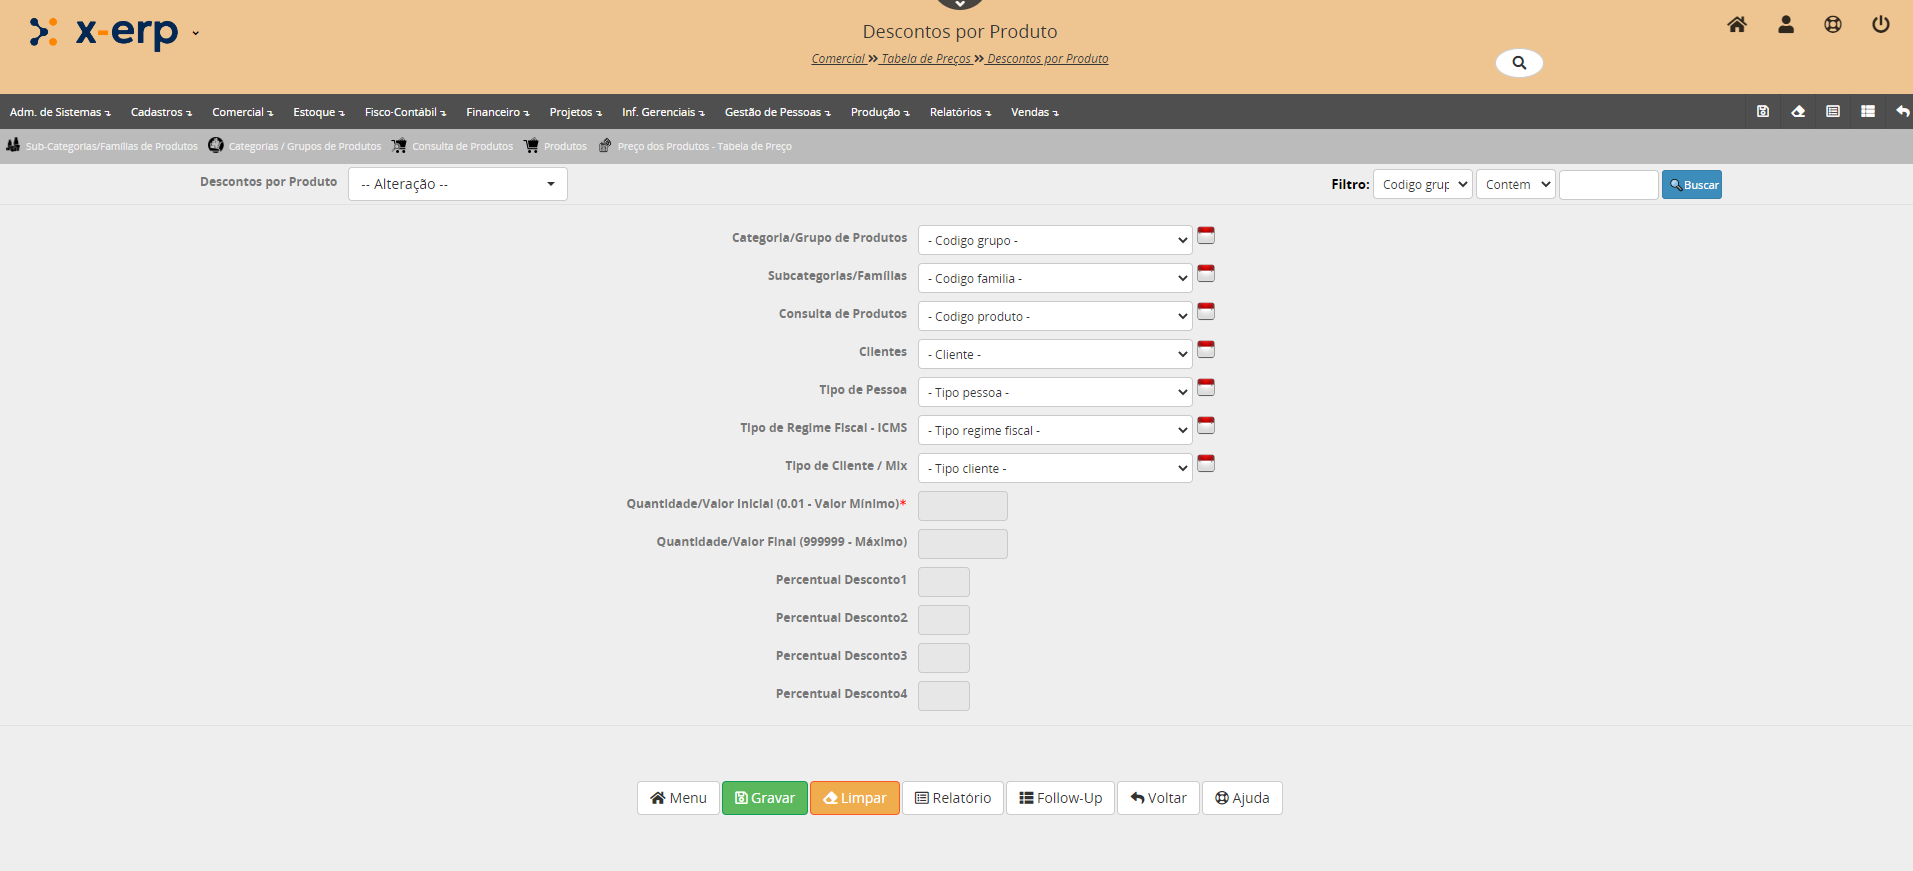Viewport: 1913px width, 871px height.
Task: Click the back arrow icon in toolbar
Action: tap(1902, 112)
